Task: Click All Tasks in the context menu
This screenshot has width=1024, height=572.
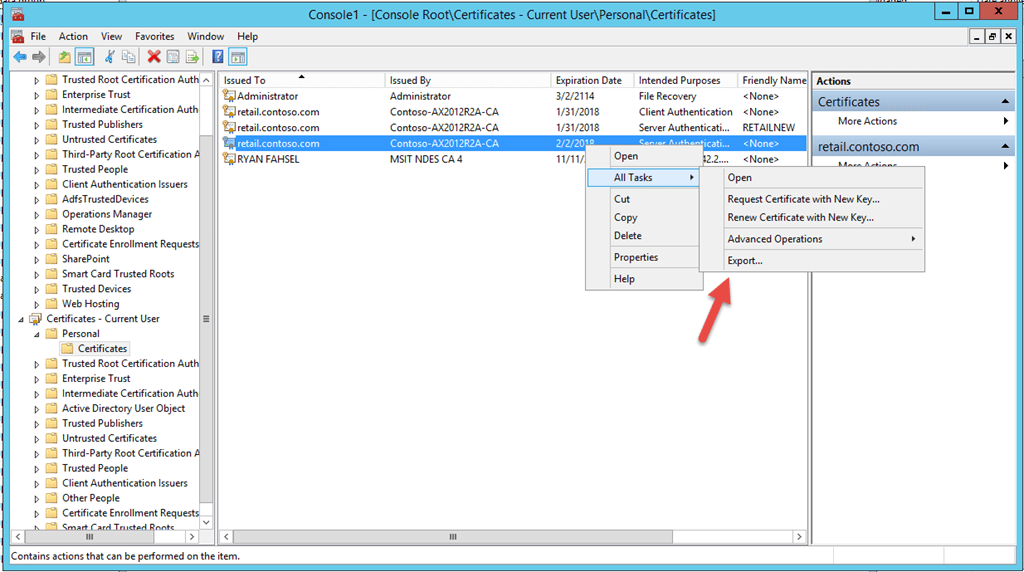Action: pyautogui.click(x=644, y=178)
